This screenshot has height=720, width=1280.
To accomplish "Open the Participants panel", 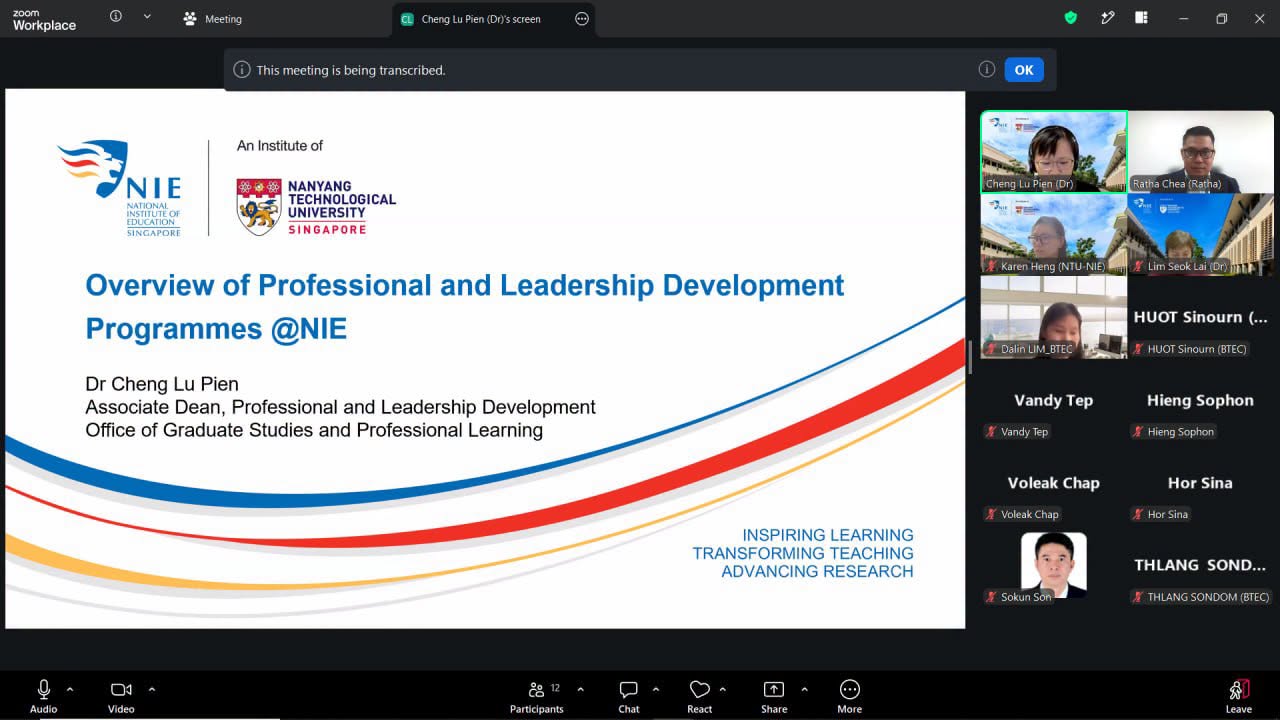I will tap(537, 696).
